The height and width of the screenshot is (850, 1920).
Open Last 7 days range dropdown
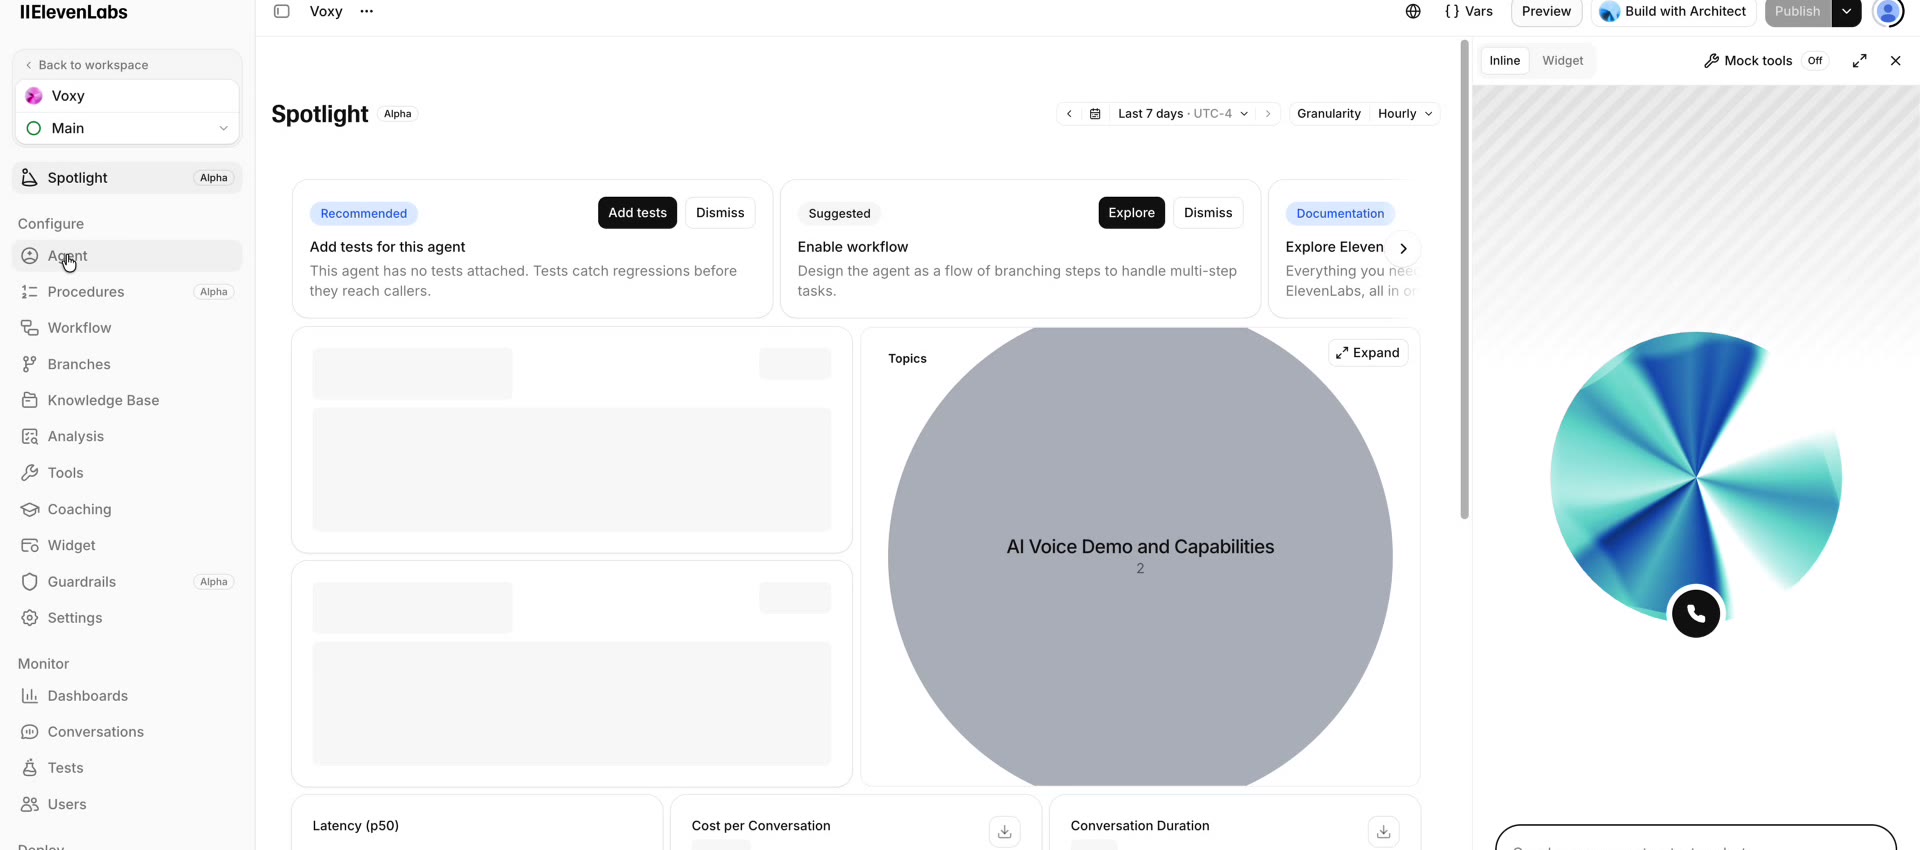click(1183, 114)
